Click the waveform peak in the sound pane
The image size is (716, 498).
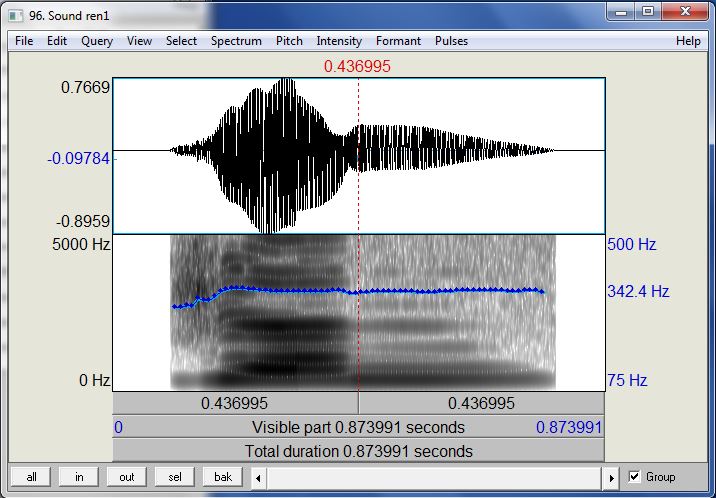coord(286,82)
